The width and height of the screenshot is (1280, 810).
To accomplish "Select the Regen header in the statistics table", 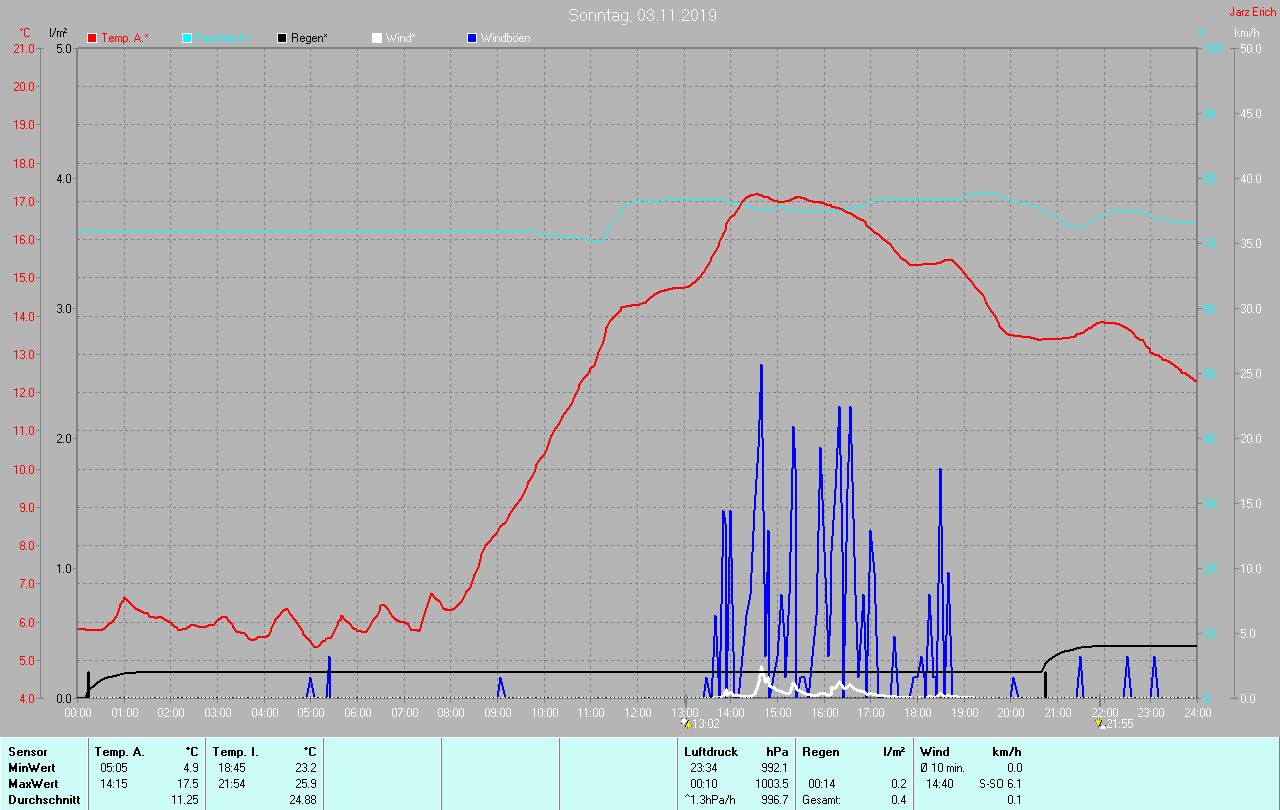I will click(x=821, y=751).
